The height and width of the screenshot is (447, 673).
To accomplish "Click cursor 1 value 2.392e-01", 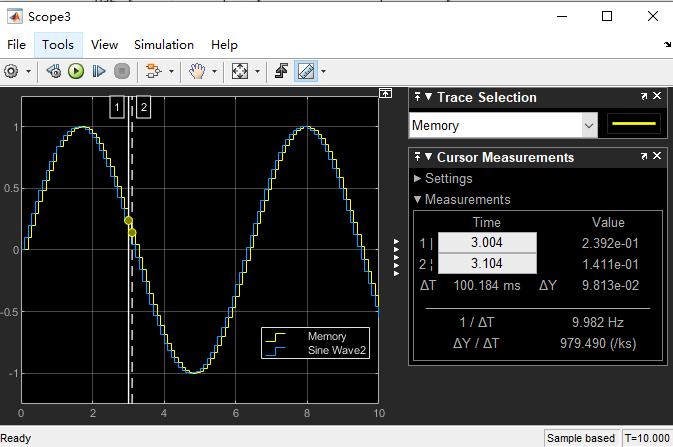I will click(610, 243).
